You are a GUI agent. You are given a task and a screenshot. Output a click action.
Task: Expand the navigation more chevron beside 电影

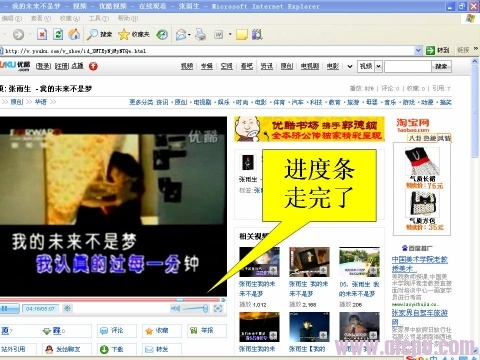(350, 66)
